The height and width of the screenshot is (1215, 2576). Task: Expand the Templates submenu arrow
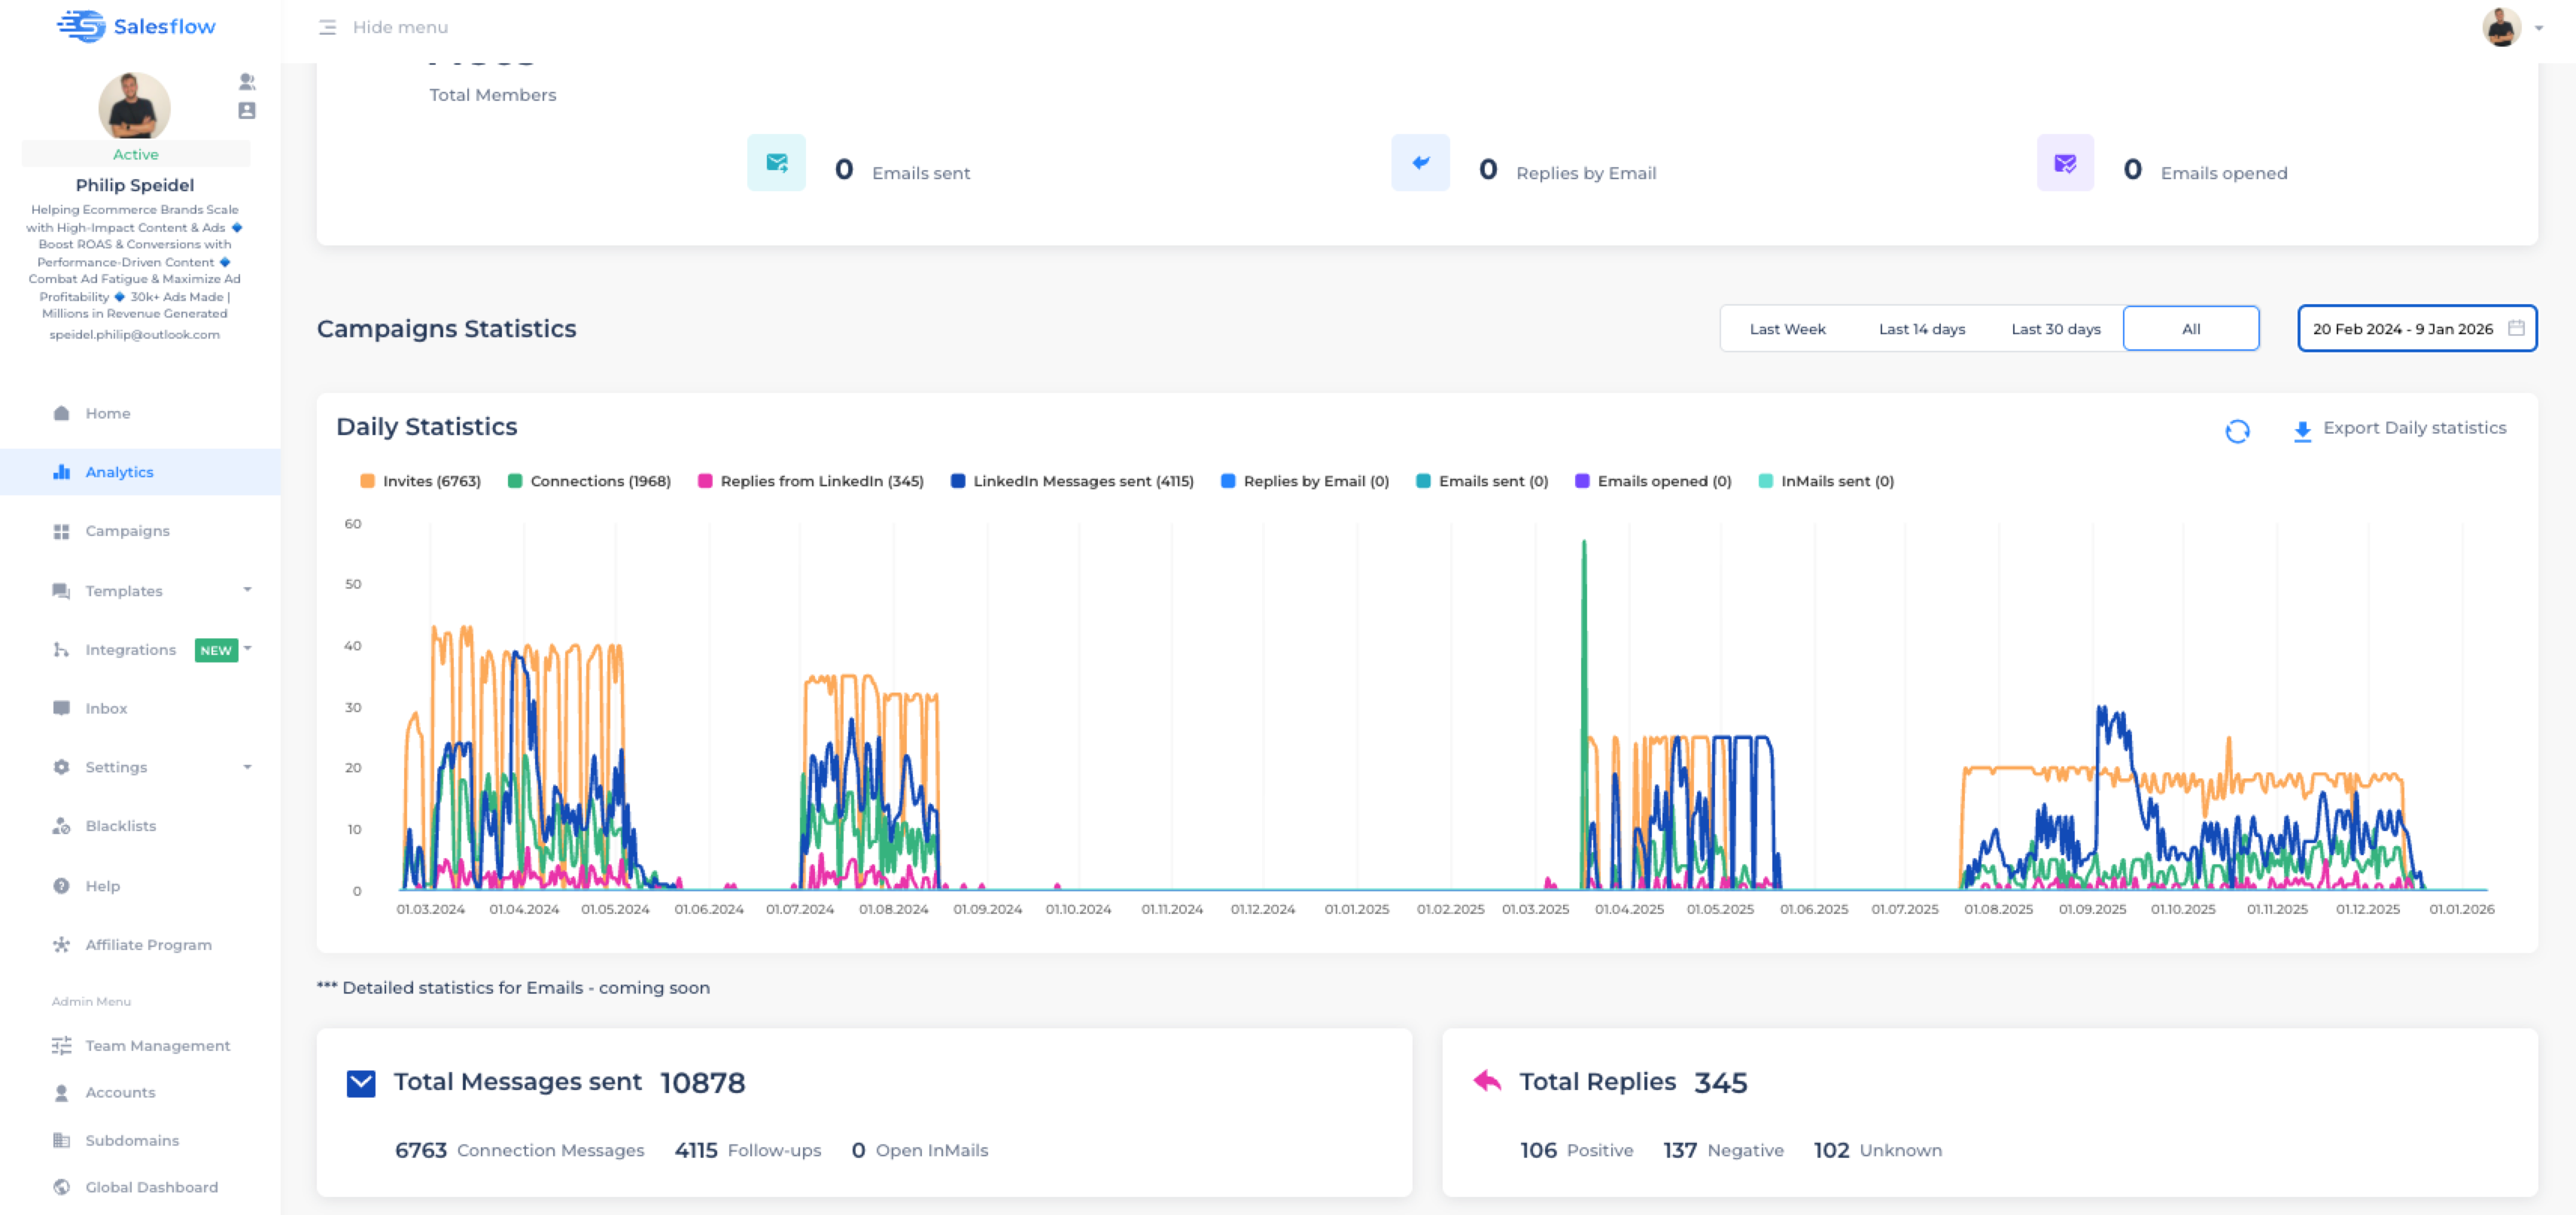(247, 590)
